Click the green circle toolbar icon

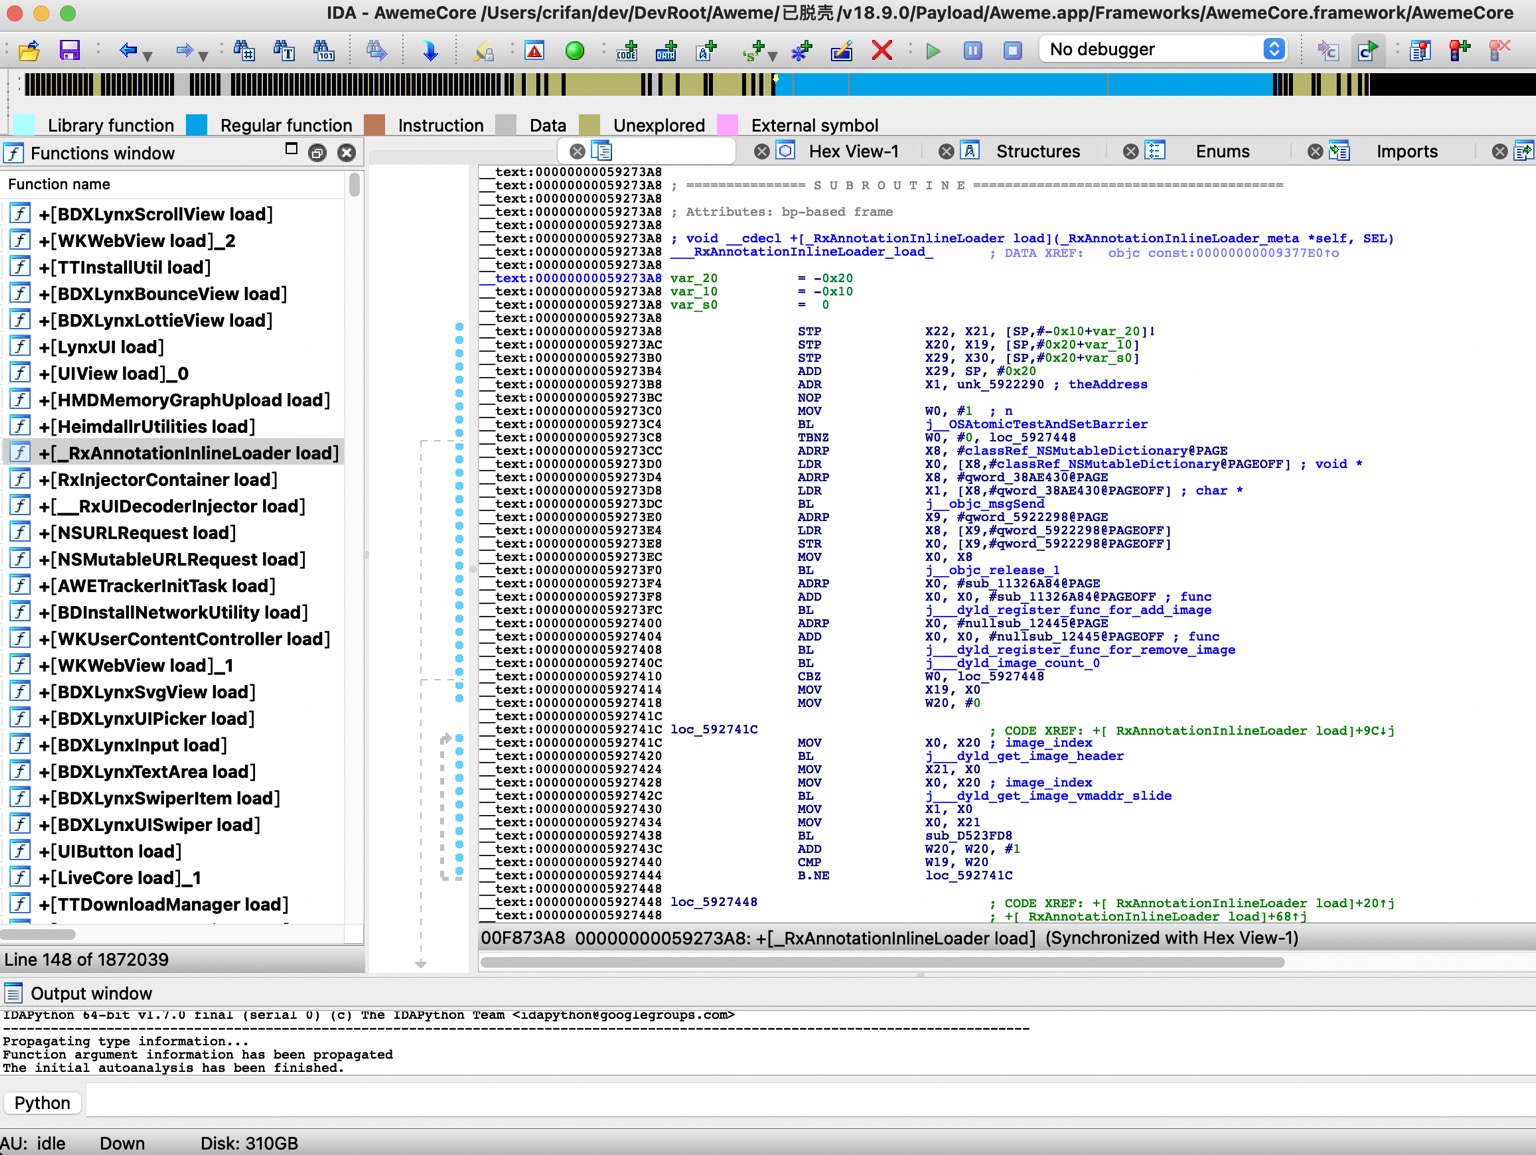tap(575, 50)
